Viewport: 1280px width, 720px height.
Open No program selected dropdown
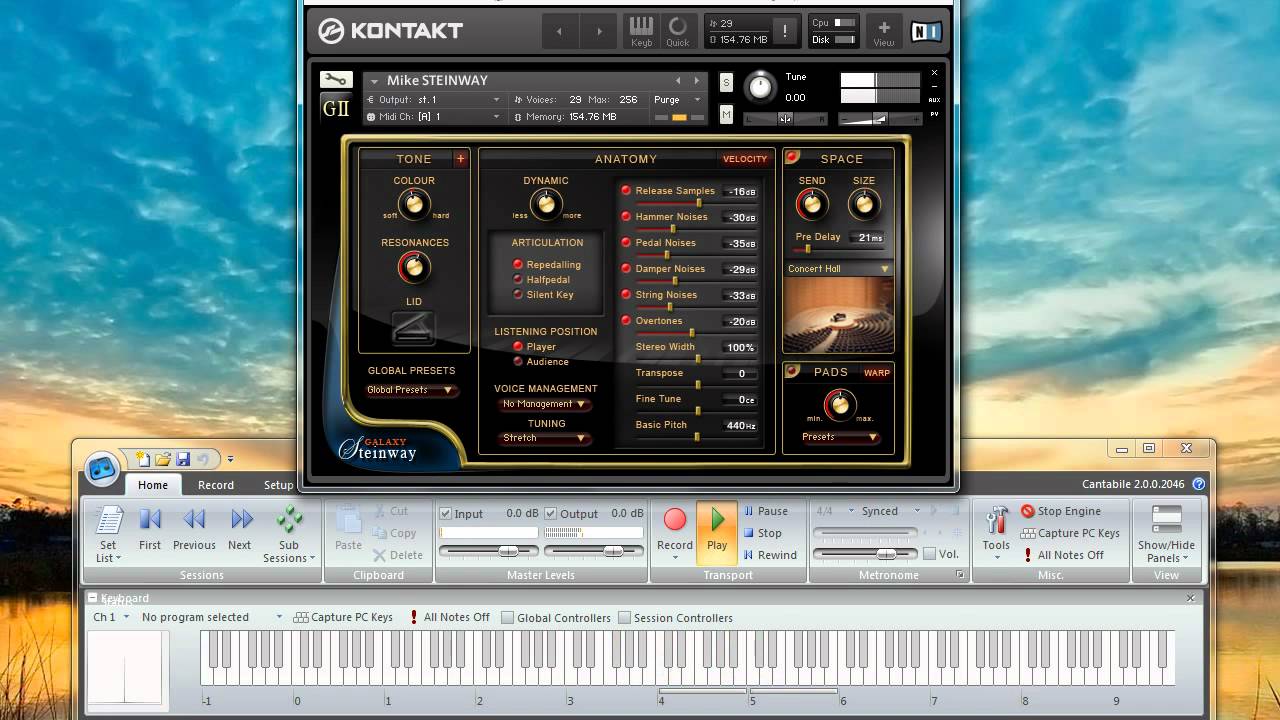[212, 618]
